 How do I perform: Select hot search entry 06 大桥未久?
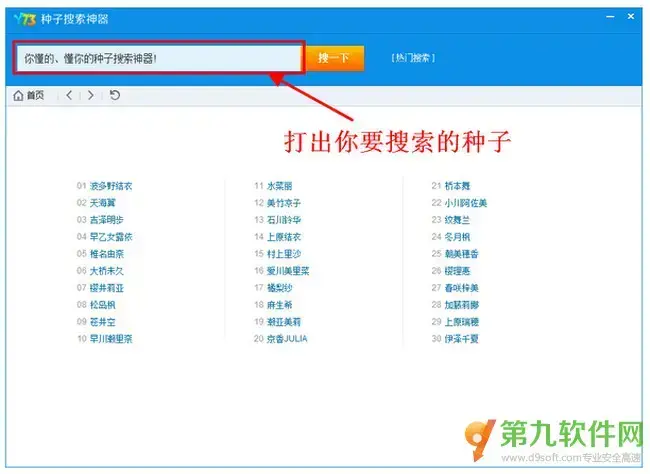(107, 271)
